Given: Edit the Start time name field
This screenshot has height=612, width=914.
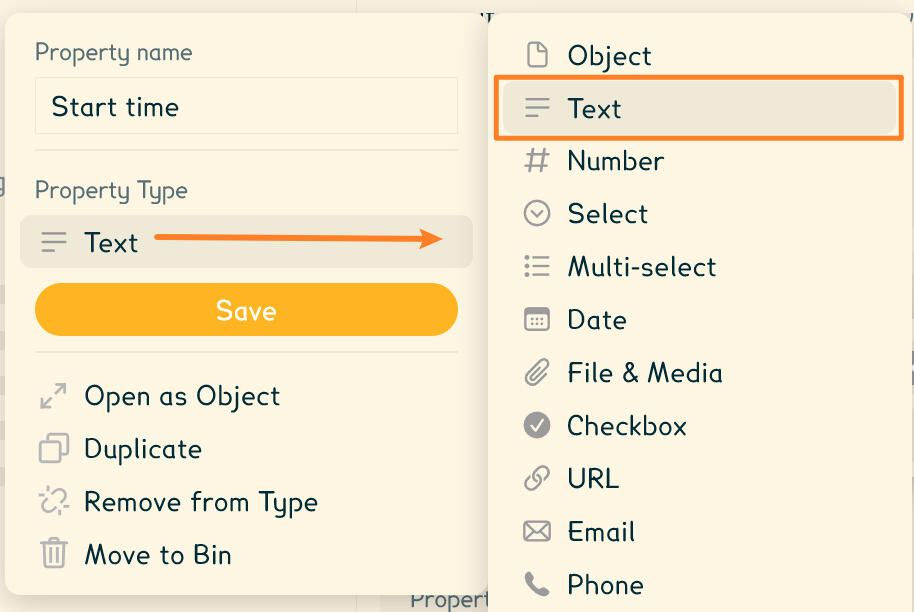Looking at the screenshot, I should pos(246,106).
